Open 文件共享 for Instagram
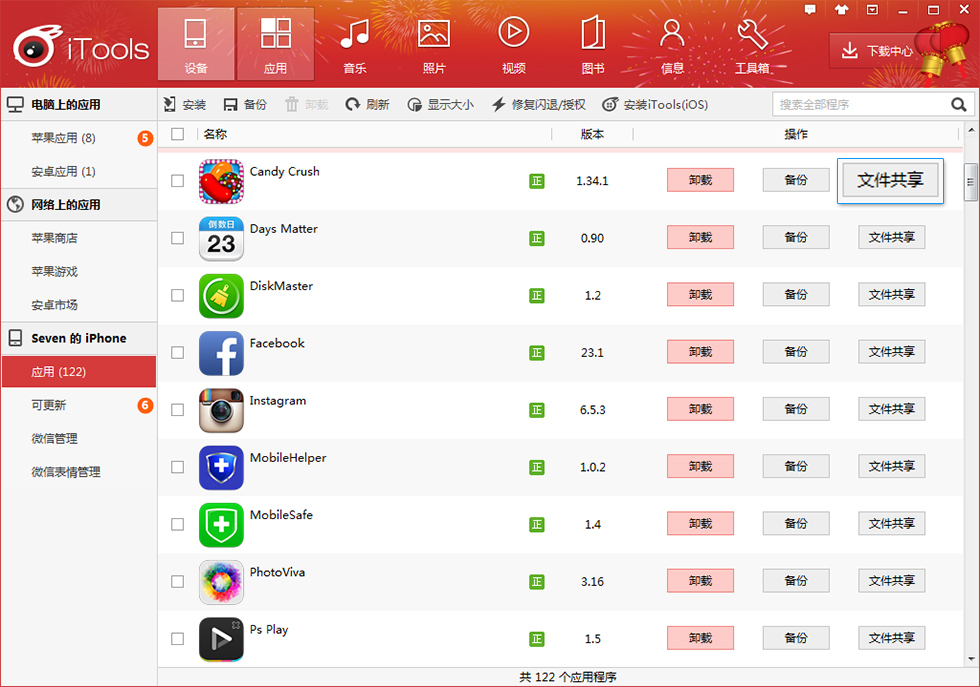Image resolution: width=980 pixels, height=687 pixels. coord(892,409)
